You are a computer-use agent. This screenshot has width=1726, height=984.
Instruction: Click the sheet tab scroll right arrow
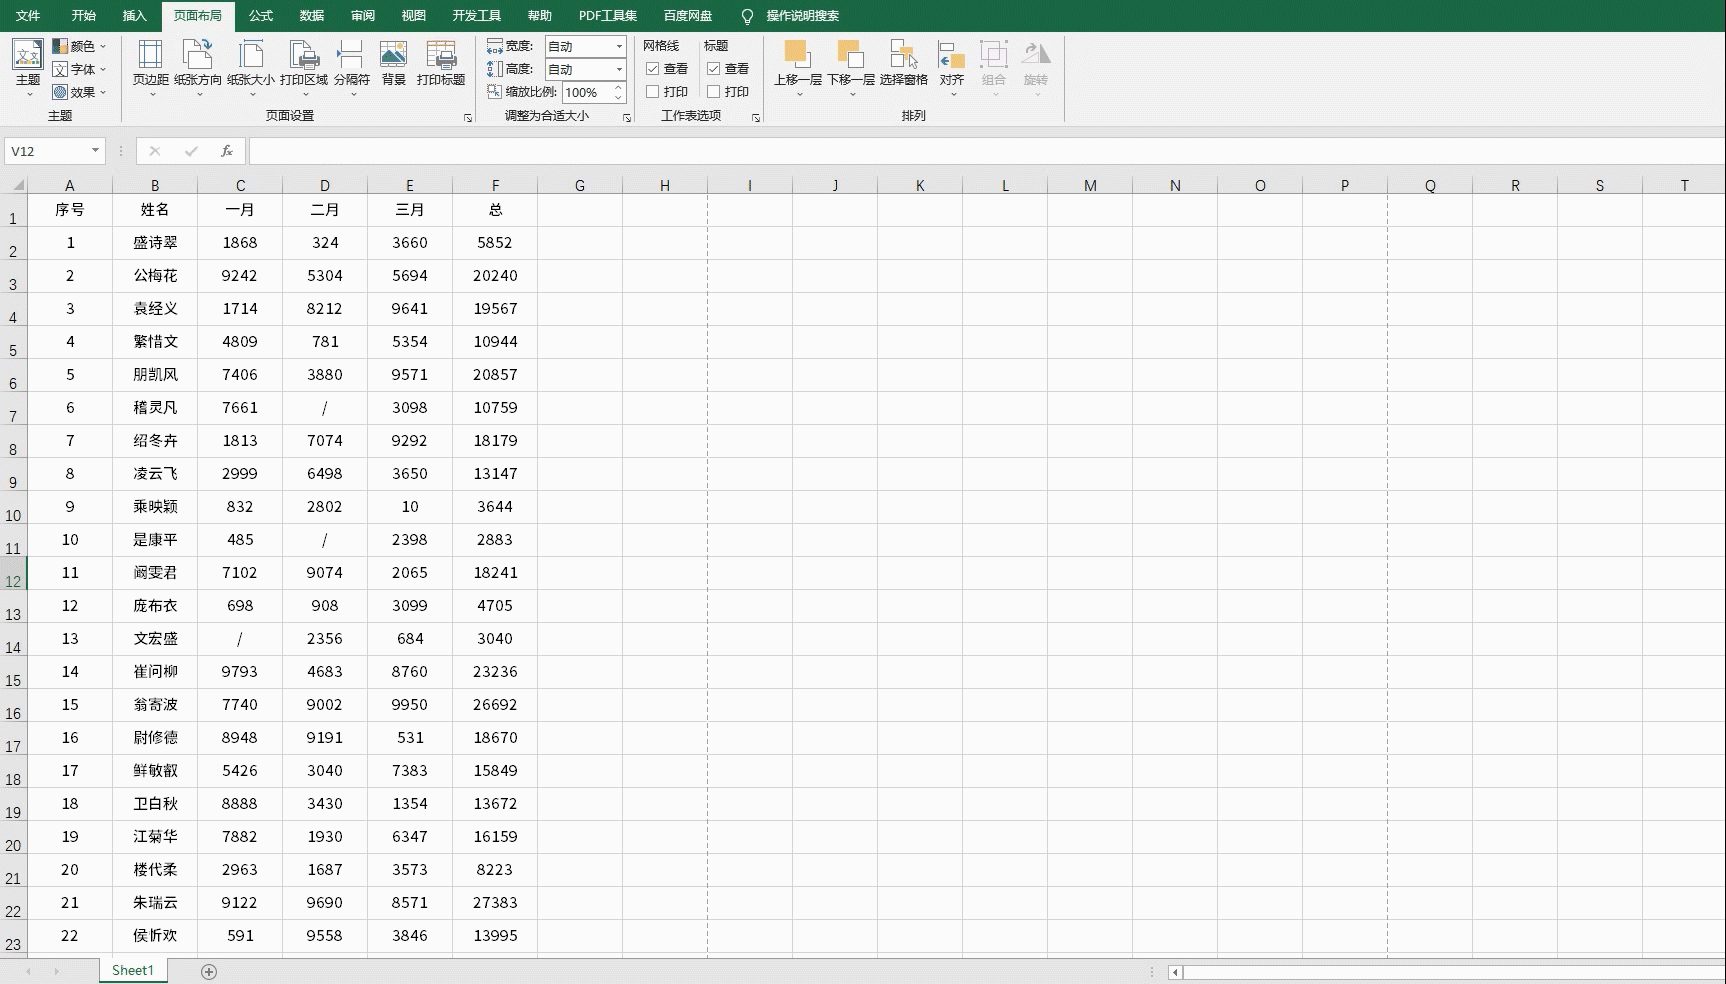pyautogui.click(x=56, y=972)
